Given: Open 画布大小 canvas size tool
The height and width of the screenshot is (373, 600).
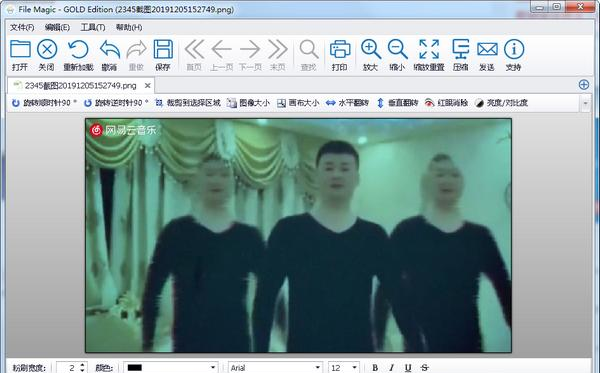Looking at the screenshot, I should point(298,103).
